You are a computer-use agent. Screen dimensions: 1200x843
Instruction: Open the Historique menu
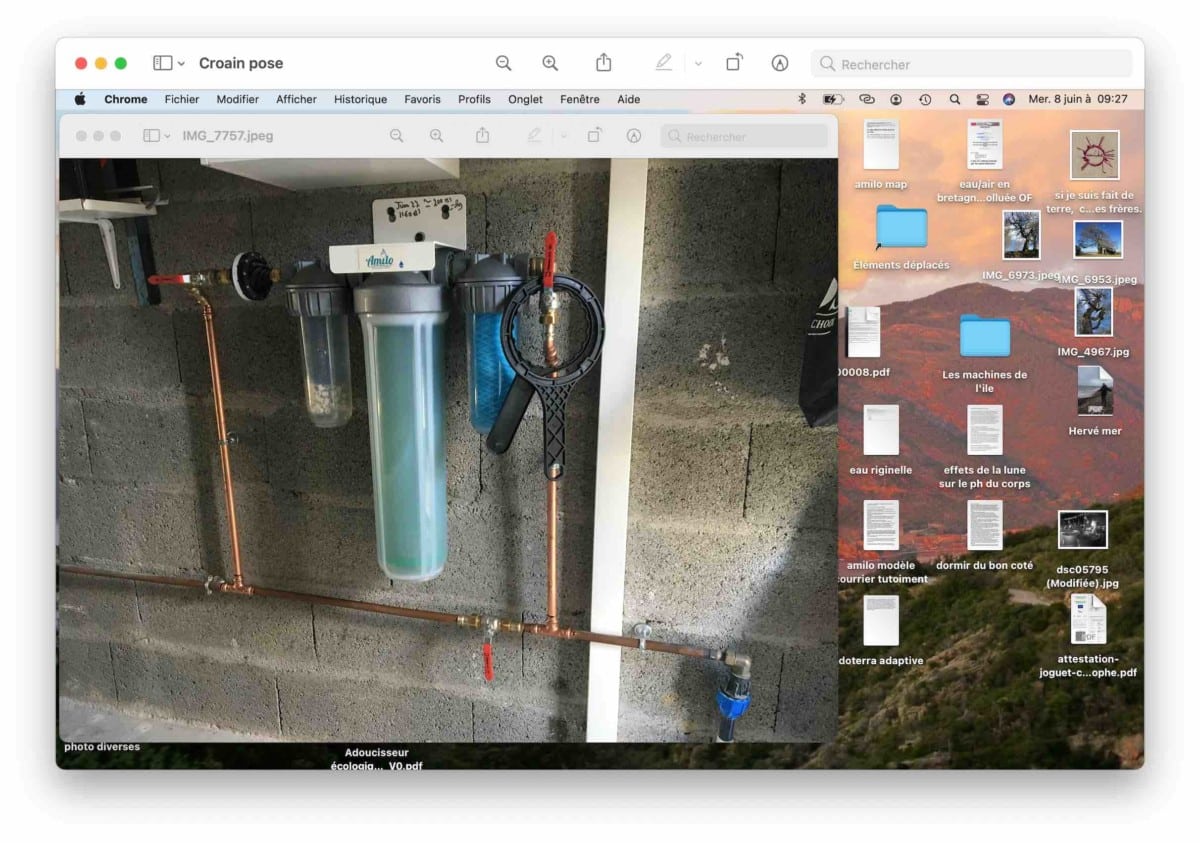(x=361, y=99)
